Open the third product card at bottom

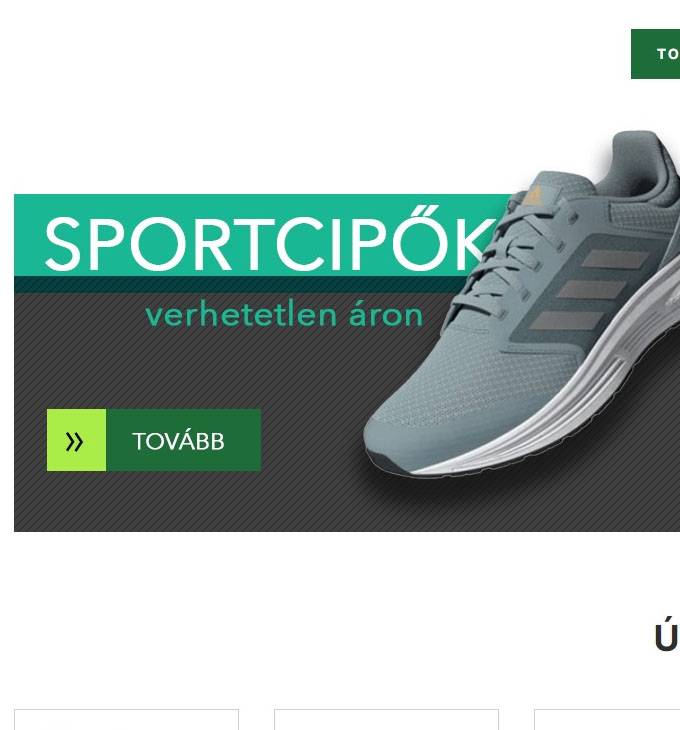coord(607,720)
